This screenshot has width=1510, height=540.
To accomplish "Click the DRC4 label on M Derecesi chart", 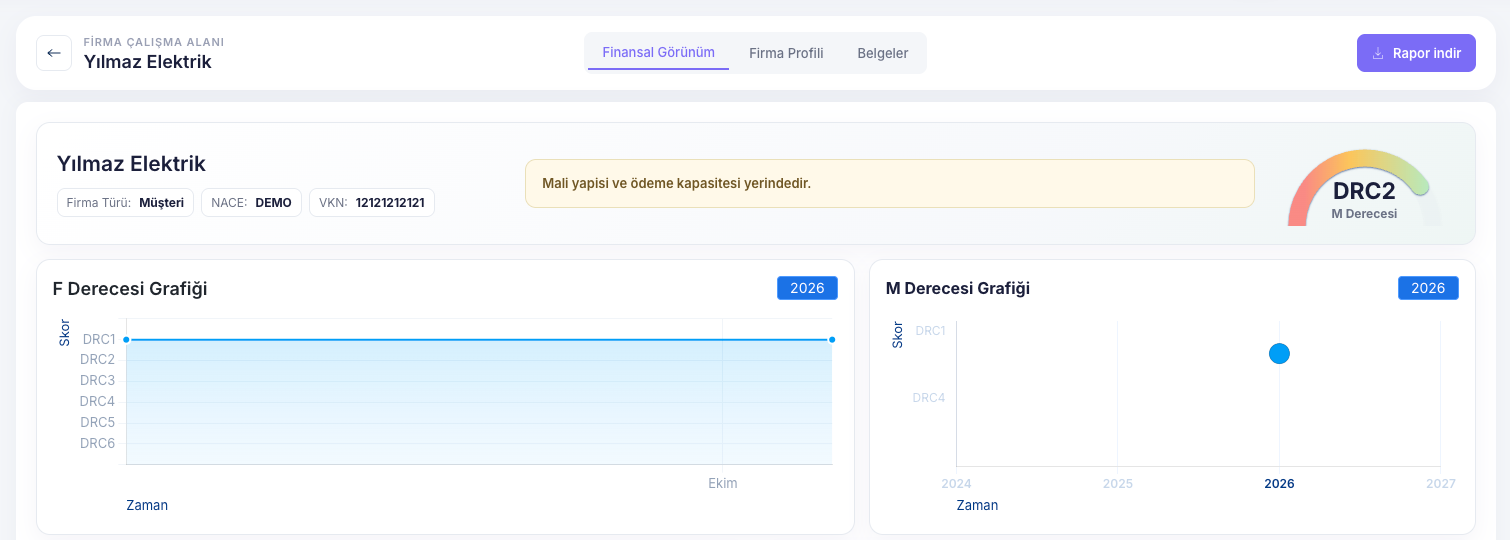I will pos(929,397).
